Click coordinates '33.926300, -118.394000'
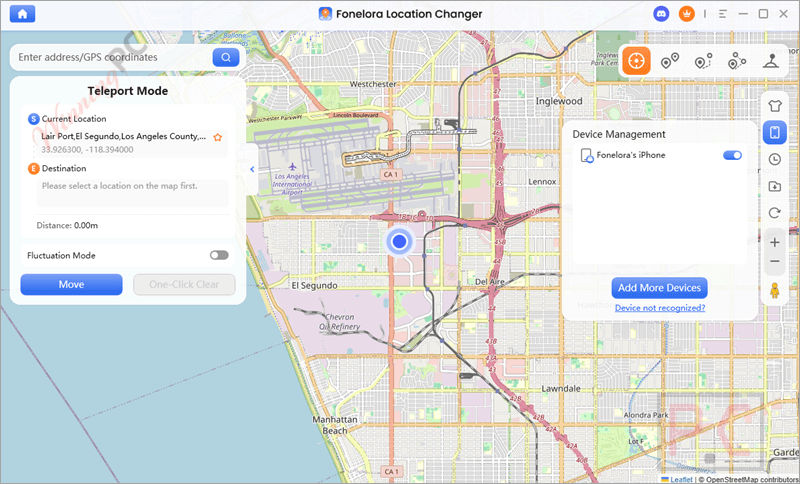Viewport: 800px width, 484px height. 87,149
